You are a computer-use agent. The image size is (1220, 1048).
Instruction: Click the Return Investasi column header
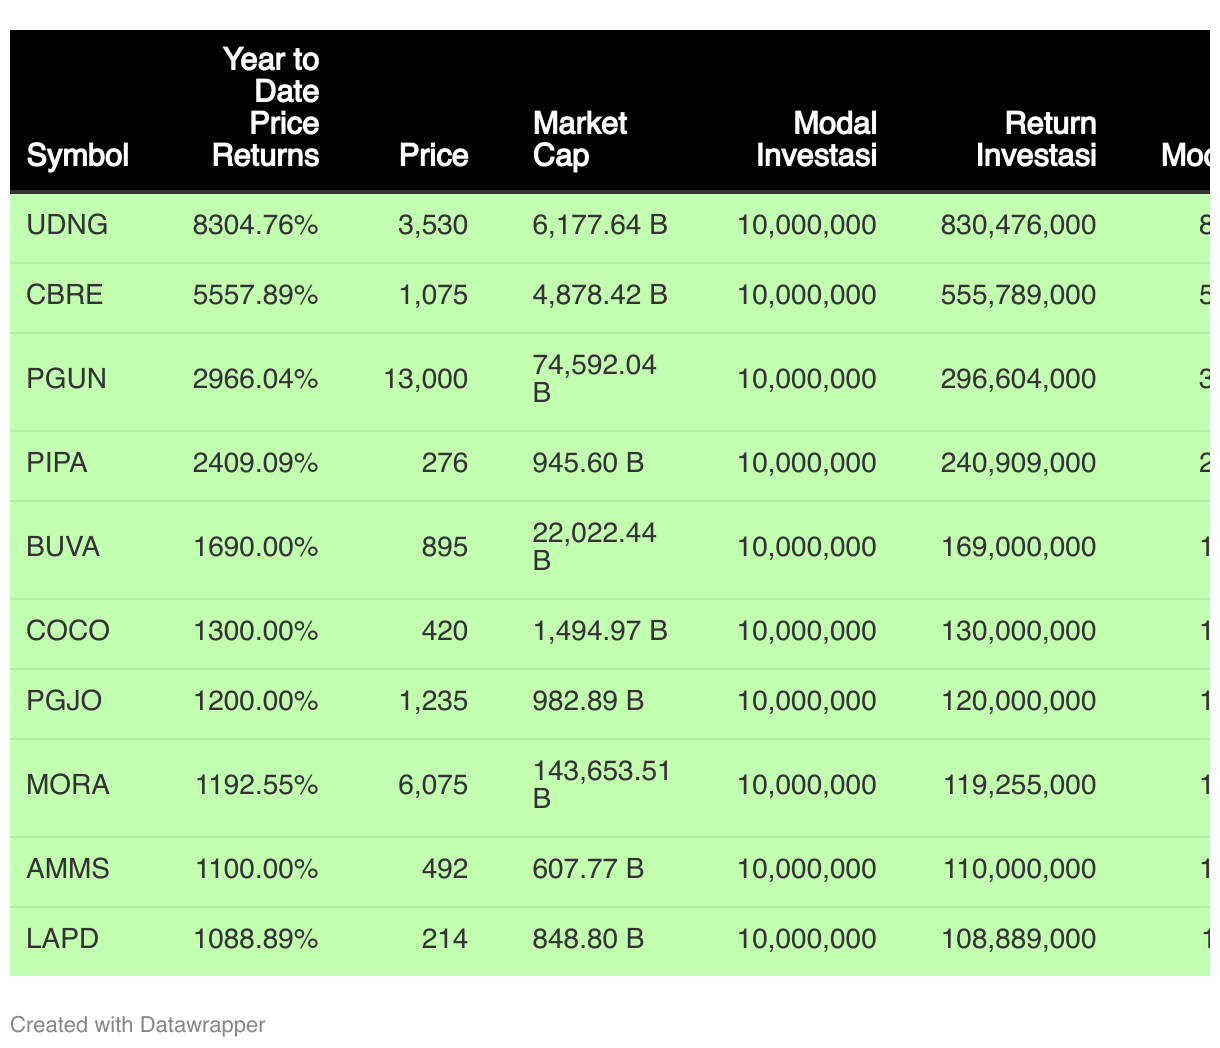click(x=1036, y=139)
